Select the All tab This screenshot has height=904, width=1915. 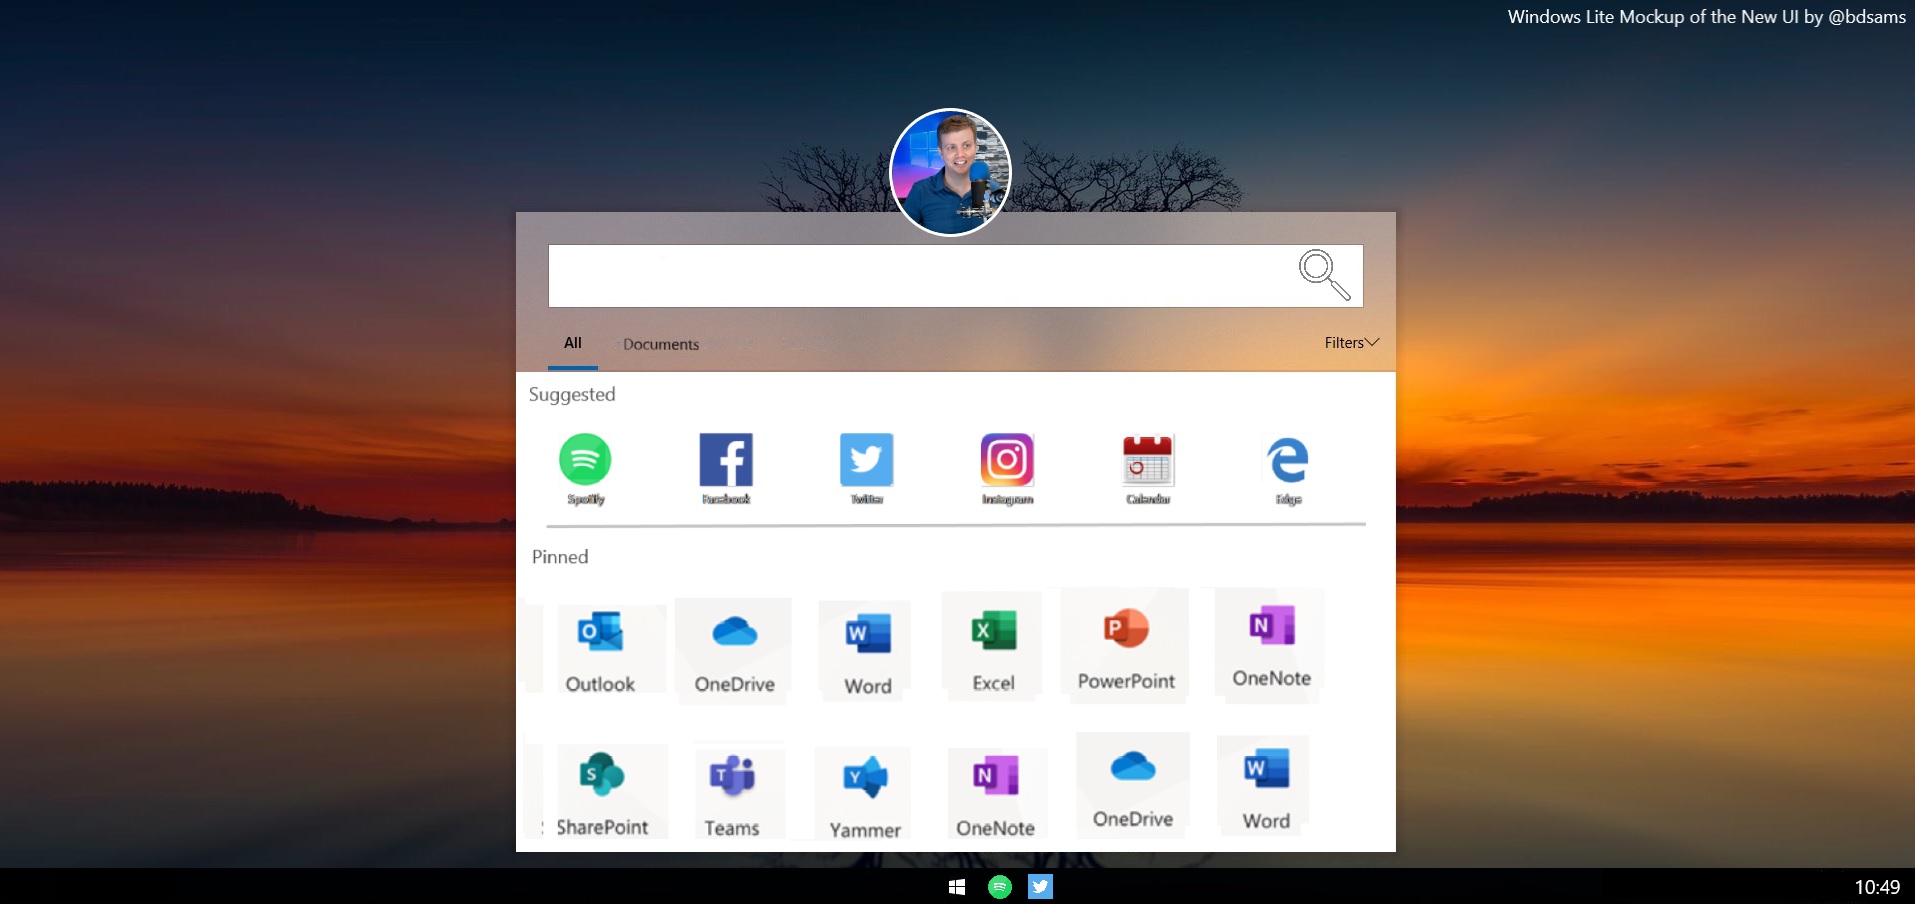573,343
